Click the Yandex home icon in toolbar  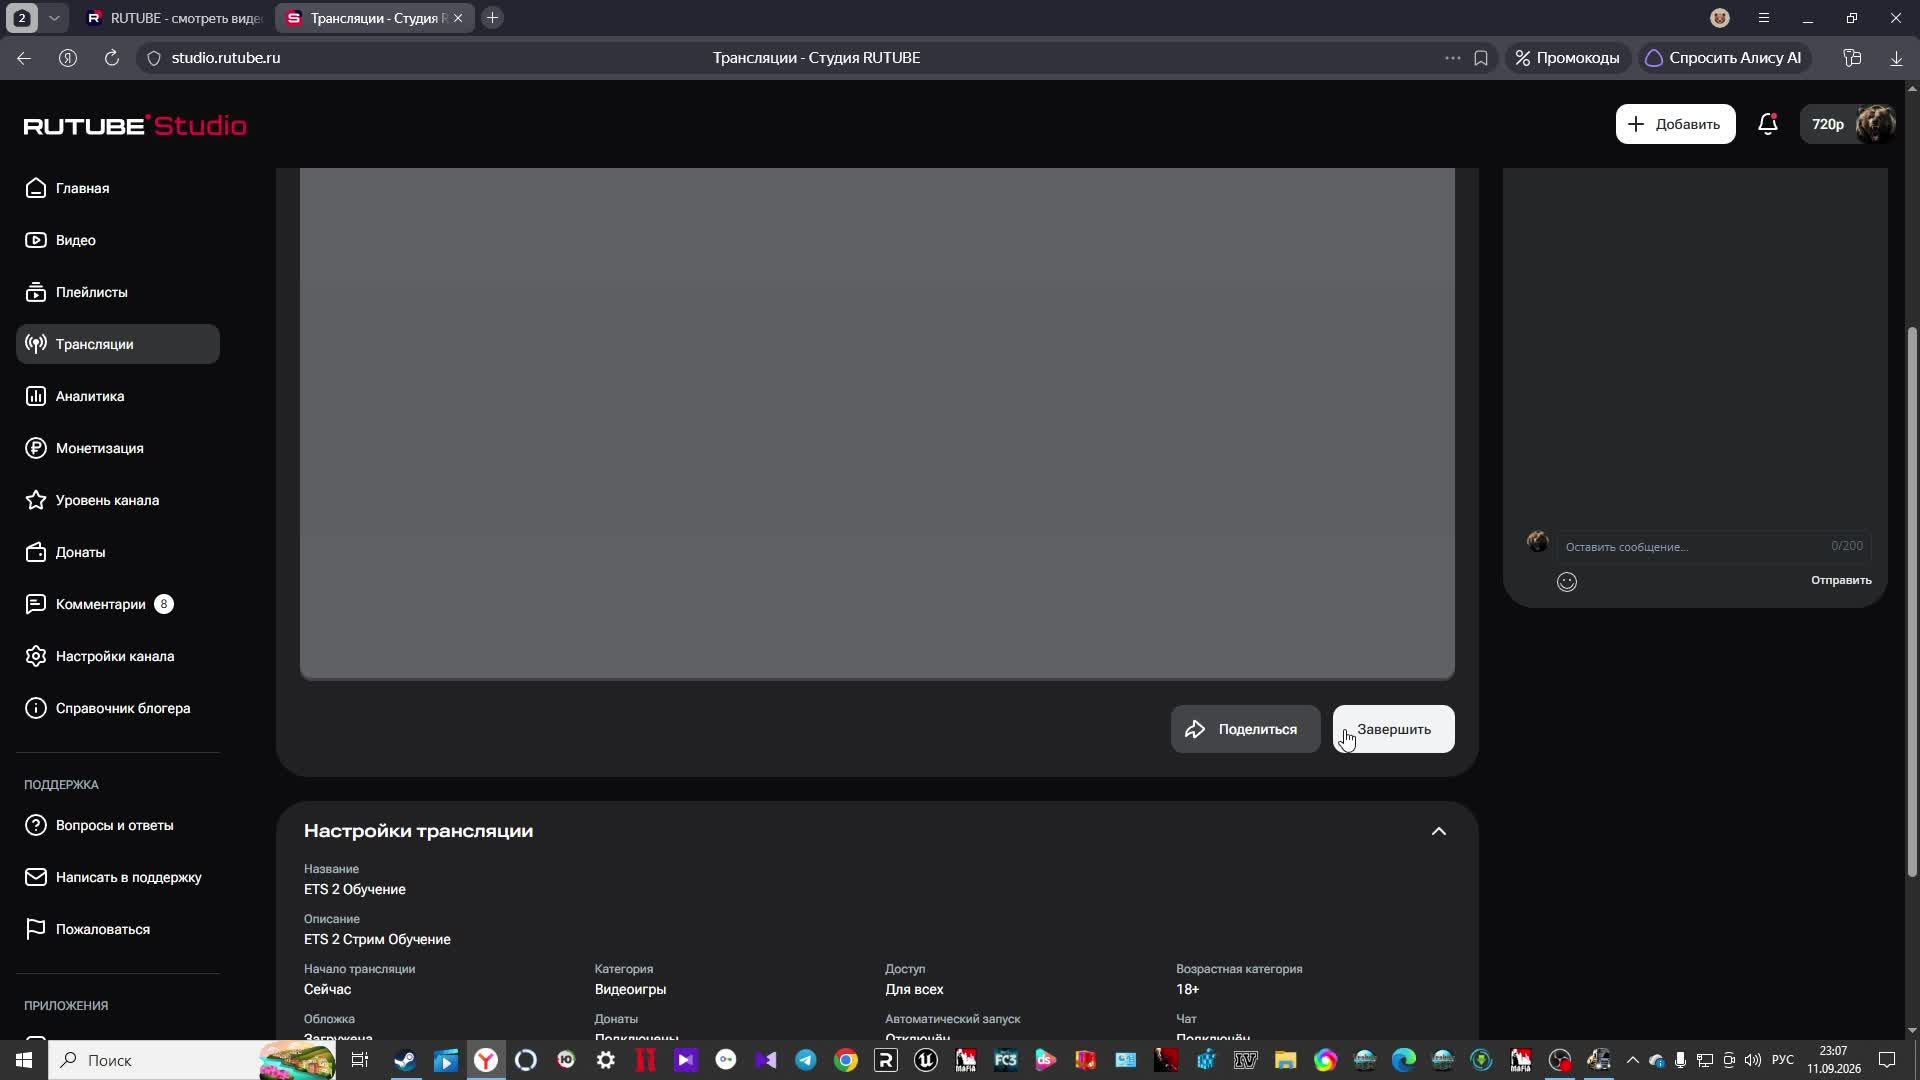[68, 58]
